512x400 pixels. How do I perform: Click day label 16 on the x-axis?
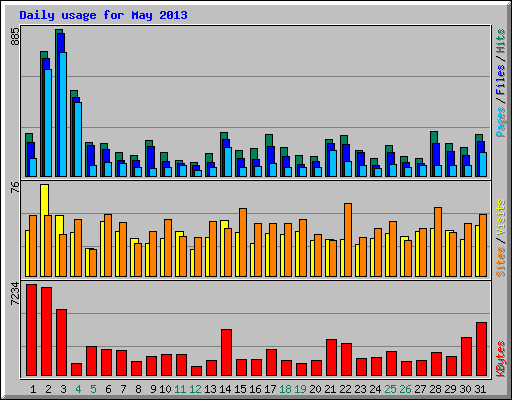(x=255, y=389)
